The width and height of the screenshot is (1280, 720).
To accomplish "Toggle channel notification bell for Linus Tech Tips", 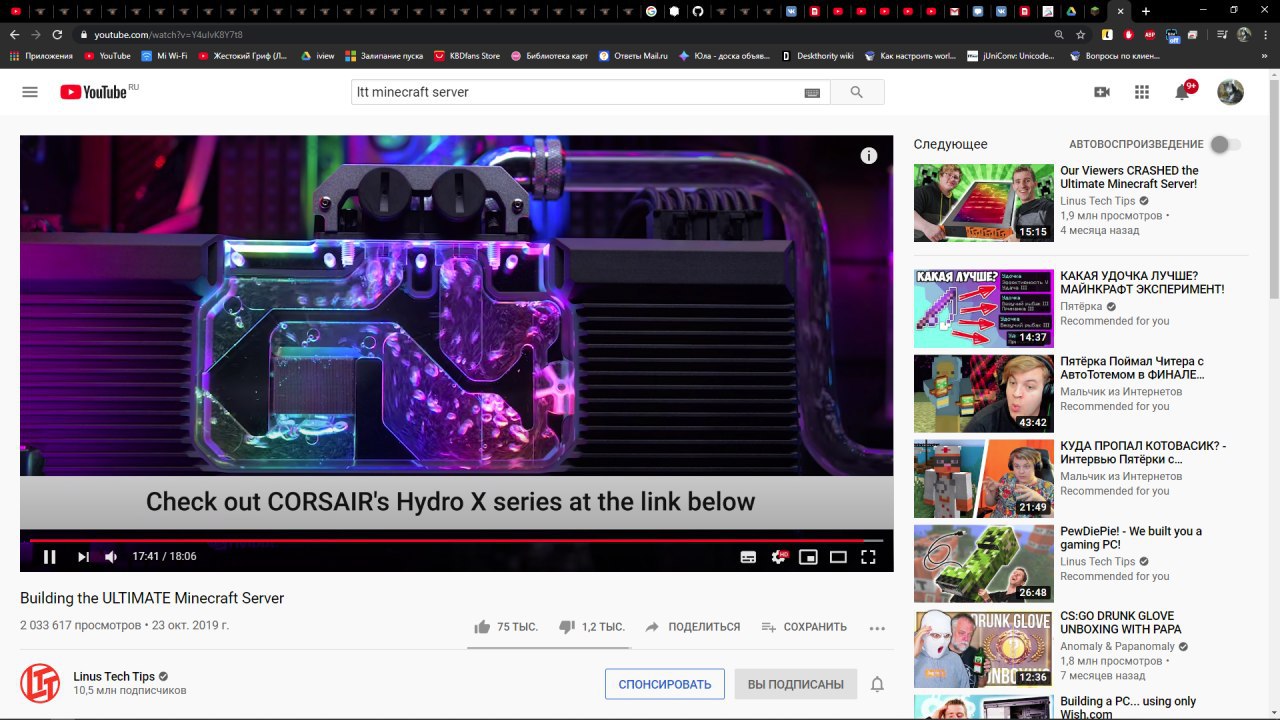I will pyautogui.click(x=877, y=684).
